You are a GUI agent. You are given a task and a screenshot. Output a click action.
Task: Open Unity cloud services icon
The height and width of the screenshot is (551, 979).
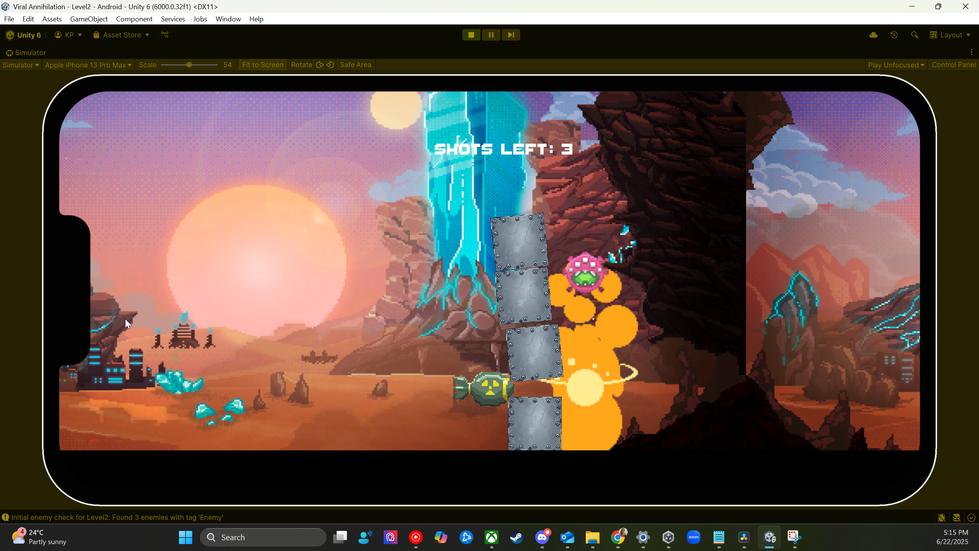coord(873,35)
